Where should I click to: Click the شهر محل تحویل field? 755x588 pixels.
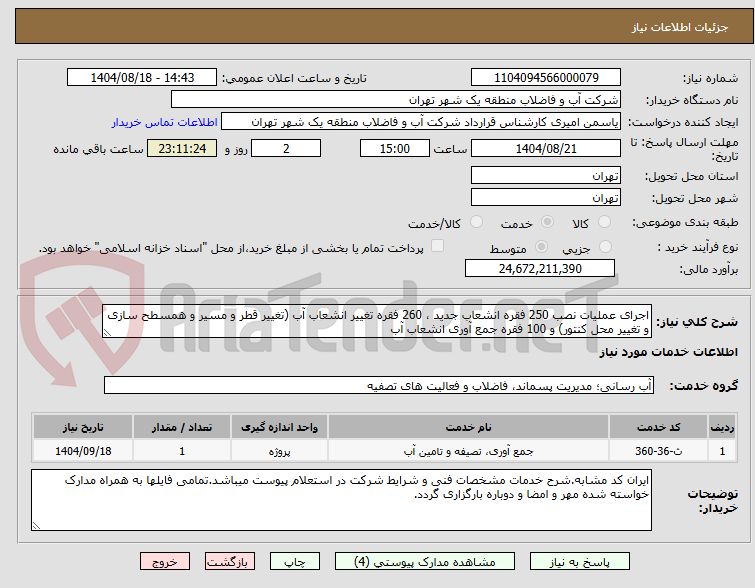[546, 197]
